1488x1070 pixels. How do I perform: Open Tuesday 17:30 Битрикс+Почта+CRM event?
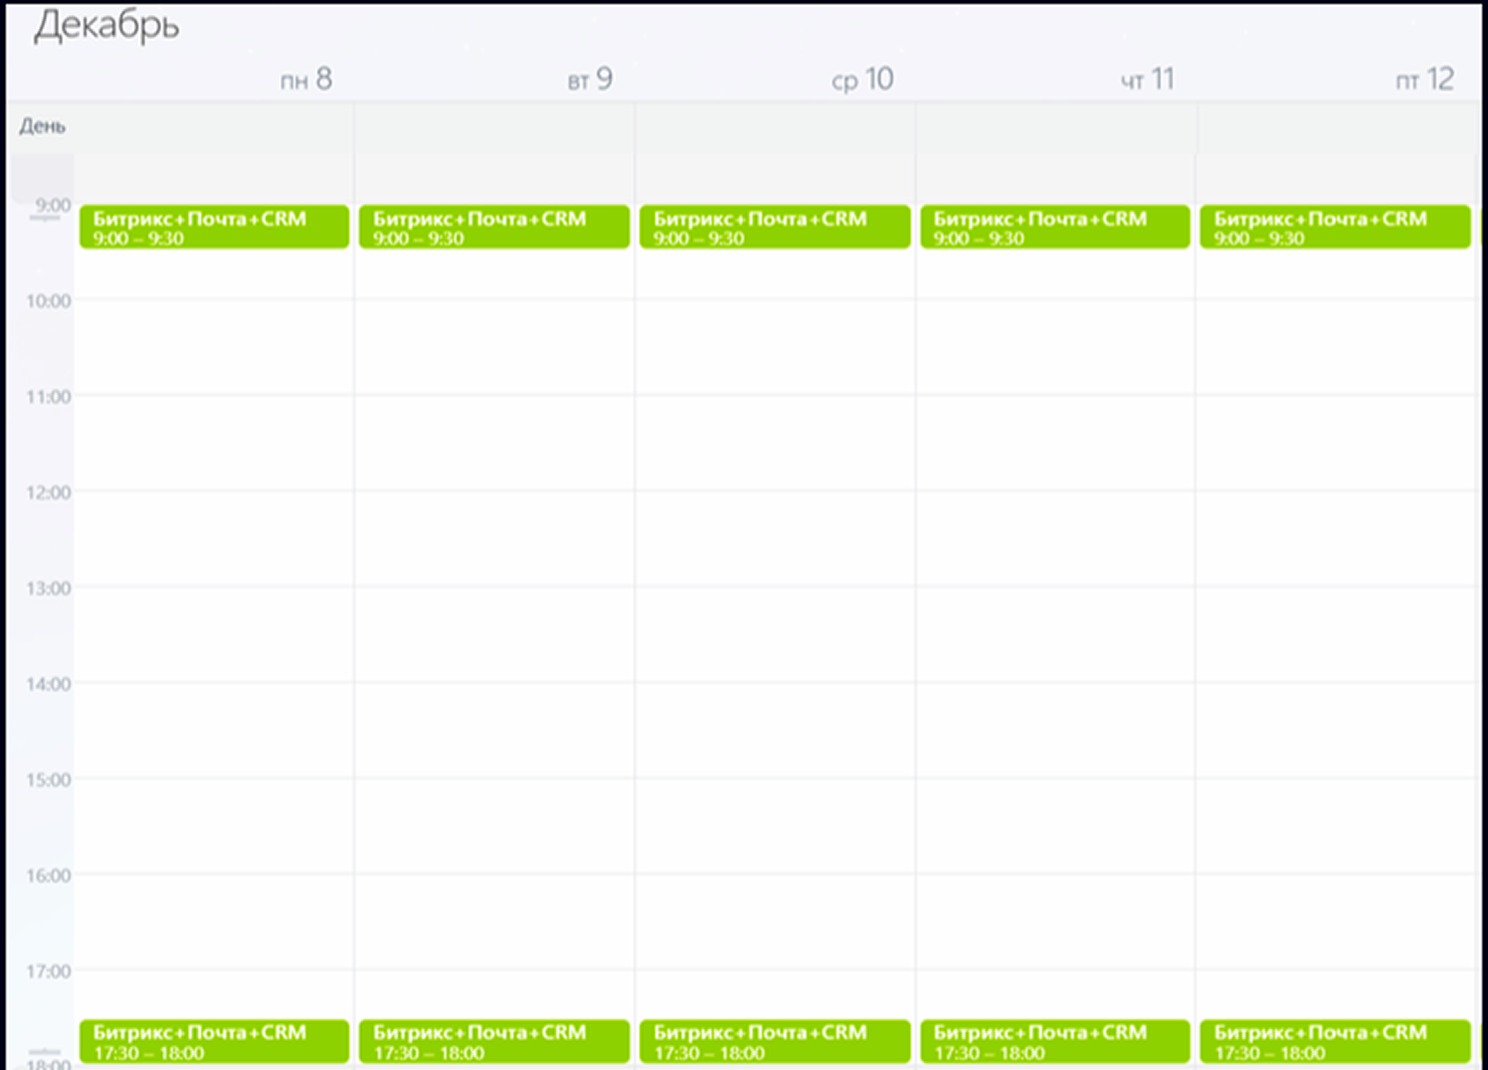[494, 1041]
